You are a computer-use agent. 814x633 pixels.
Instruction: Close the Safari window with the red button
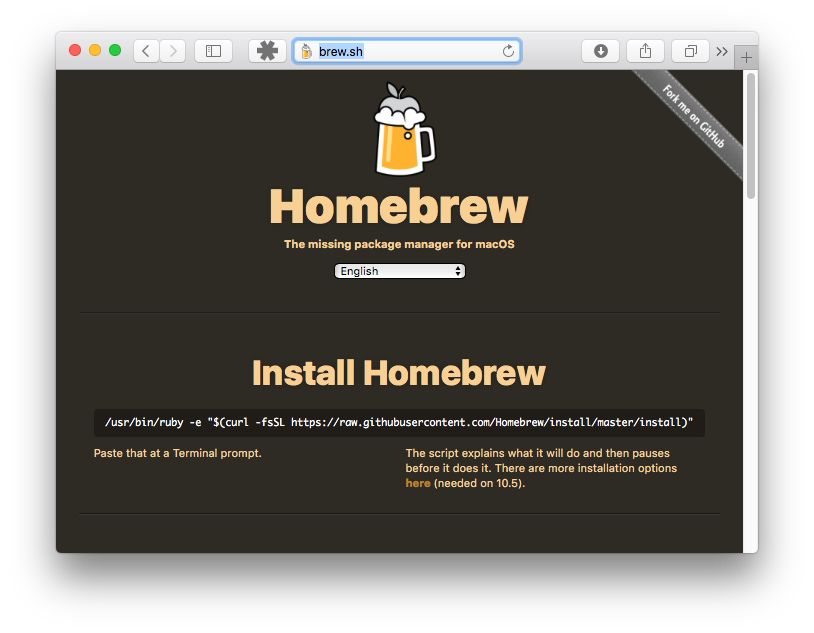[75, 50]
